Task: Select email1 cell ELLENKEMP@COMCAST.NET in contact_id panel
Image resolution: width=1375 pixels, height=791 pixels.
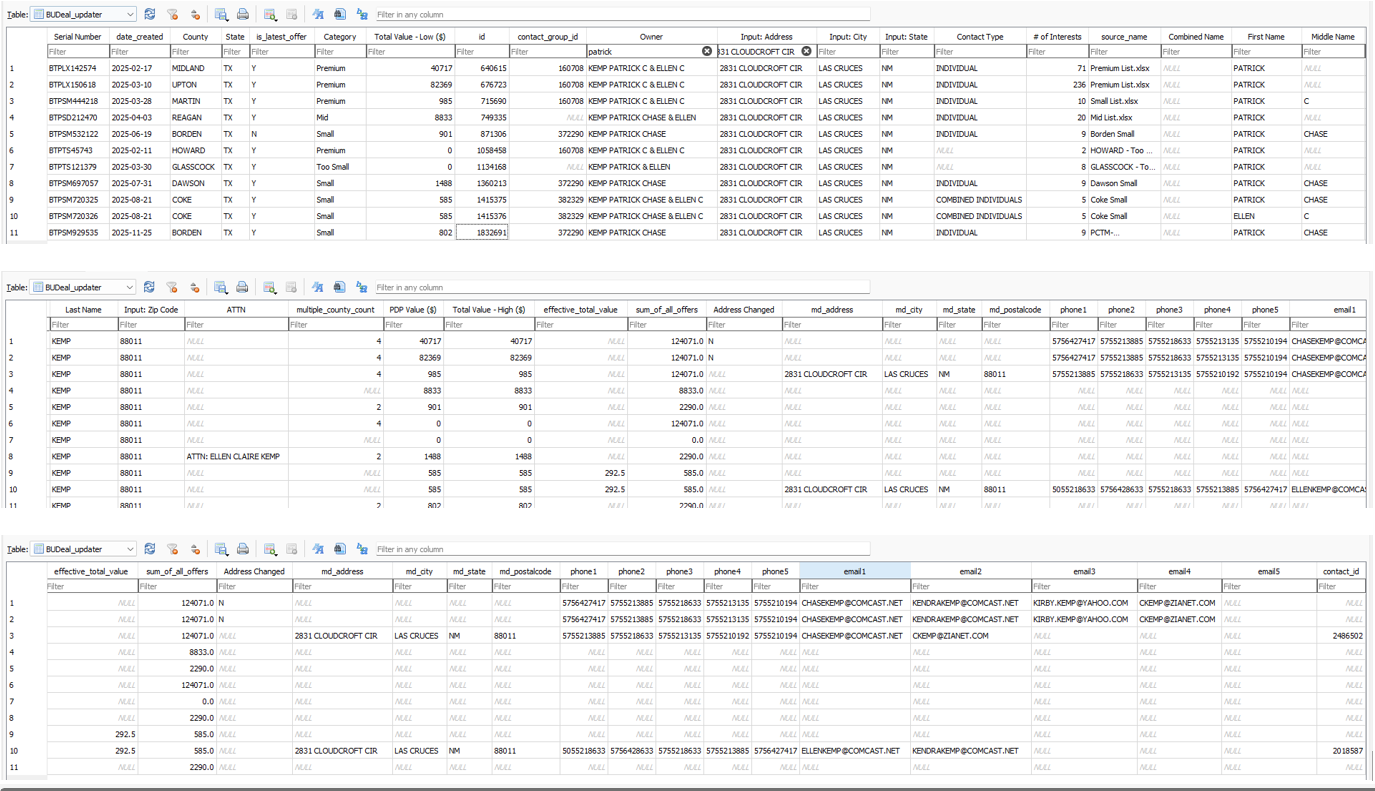Action: 855,750
